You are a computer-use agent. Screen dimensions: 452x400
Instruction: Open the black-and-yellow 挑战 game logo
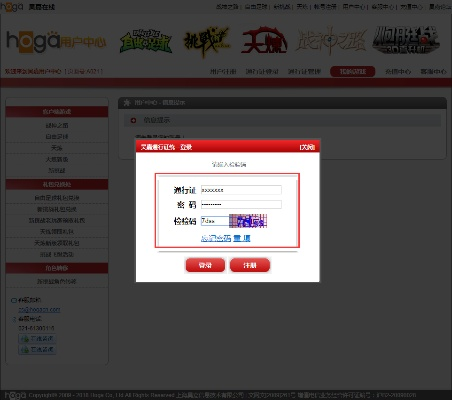point(207,42)
